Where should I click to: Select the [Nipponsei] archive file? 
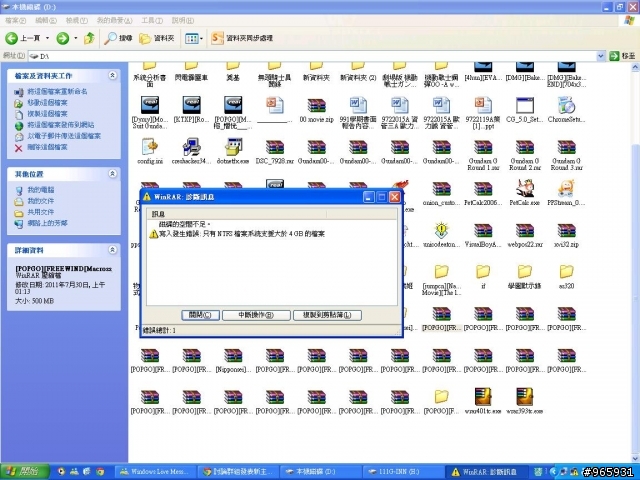[x=233, y=356]
